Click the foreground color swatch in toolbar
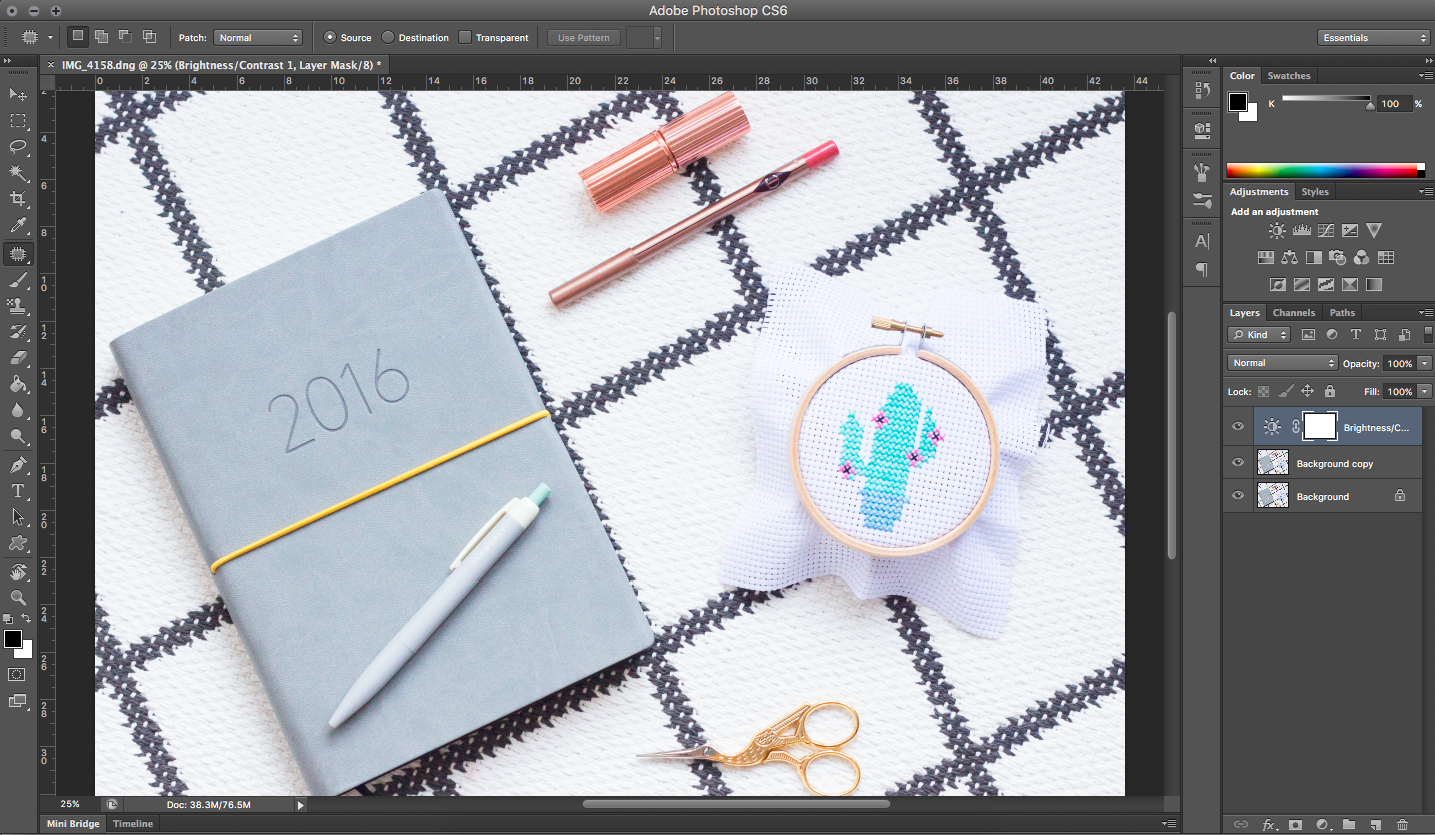This screenshot has height=835, width=1435. click(x=13, y=638)
